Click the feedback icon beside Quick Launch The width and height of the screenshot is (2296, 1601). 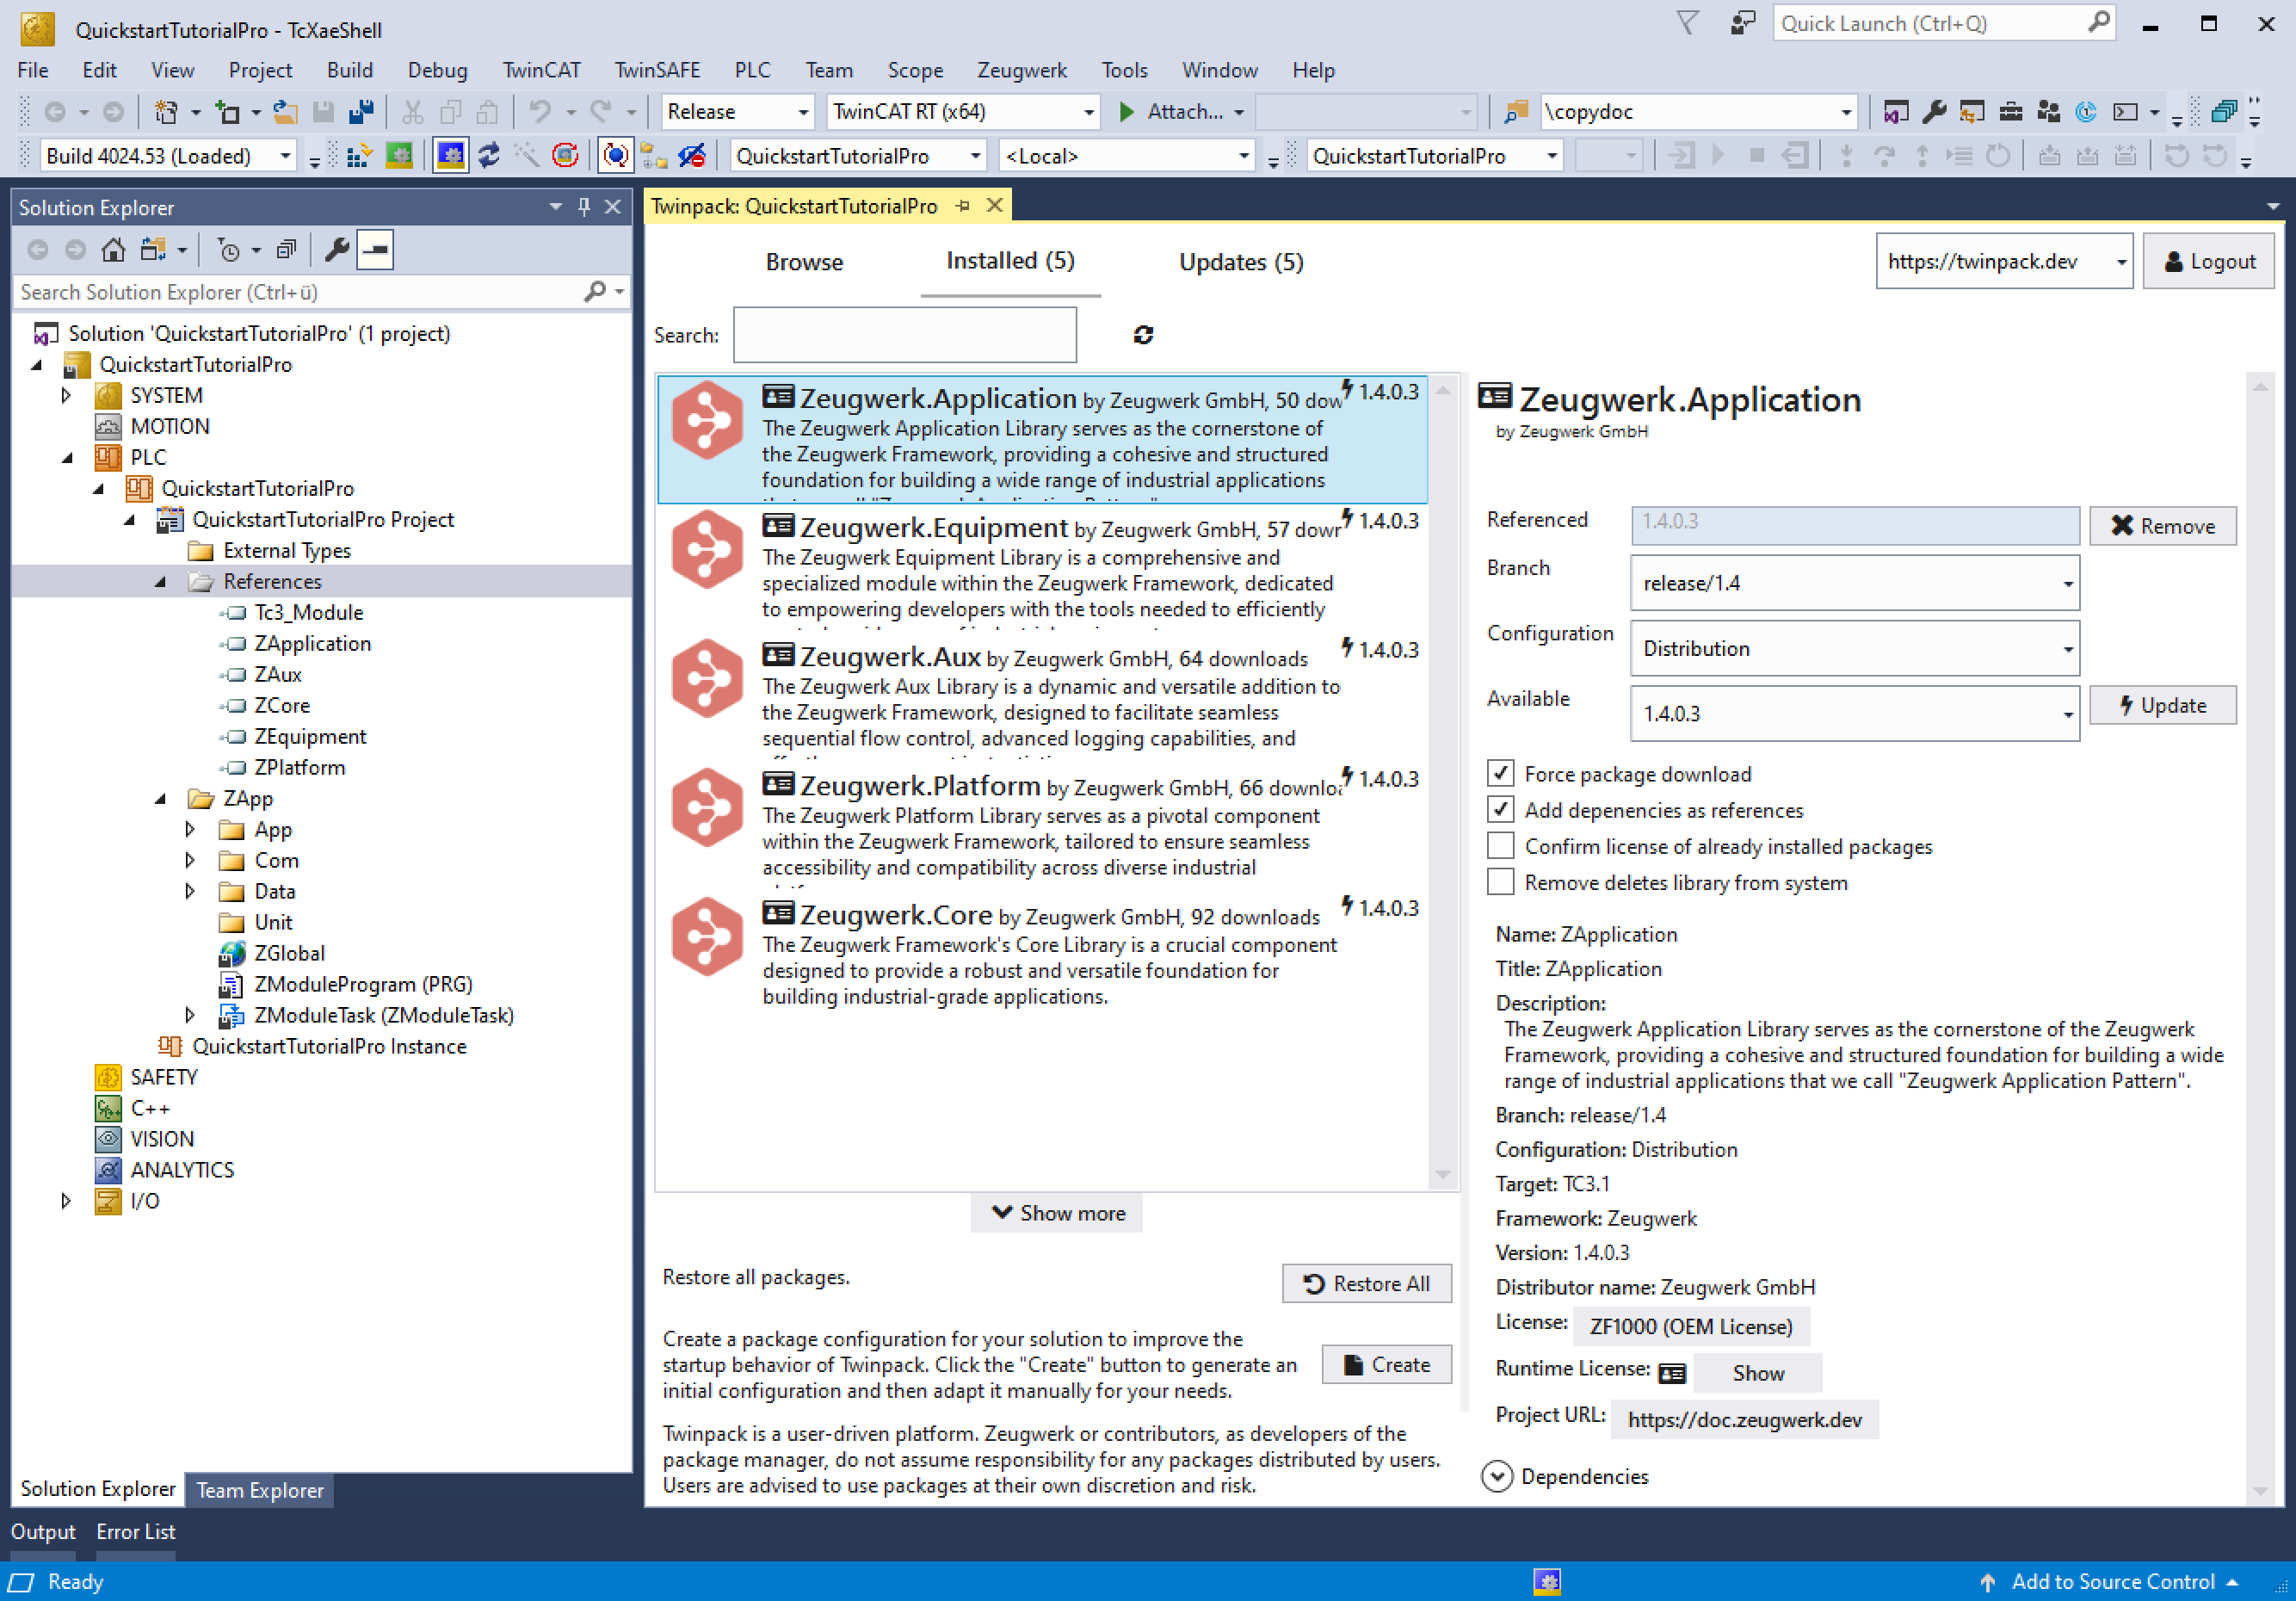pyautogui.click(x=1744, y=24)
